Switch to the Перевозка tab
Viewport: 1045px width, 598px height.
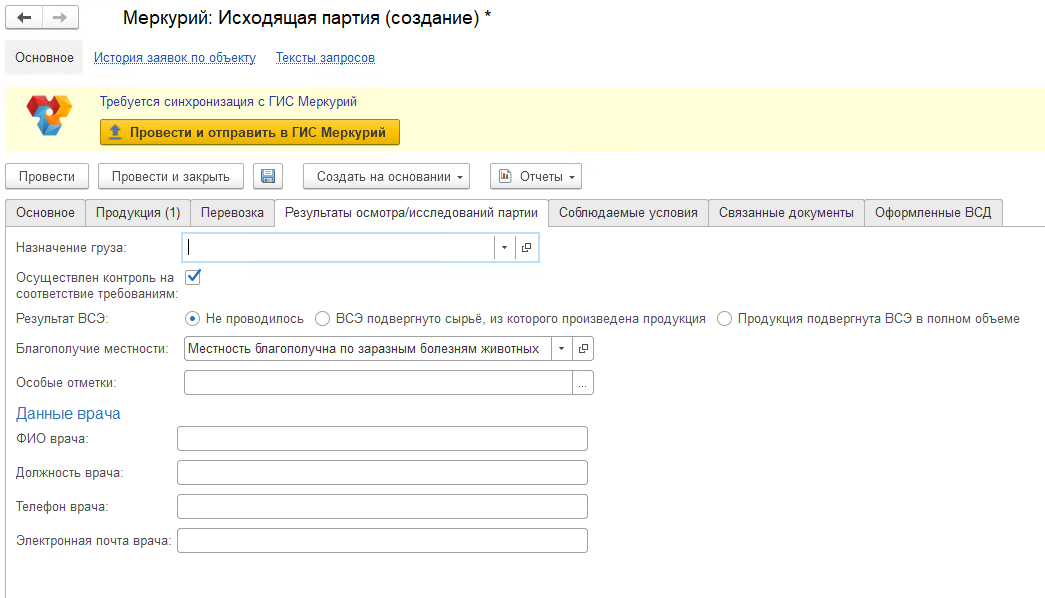pyautogui.click(x=232, y=213)
